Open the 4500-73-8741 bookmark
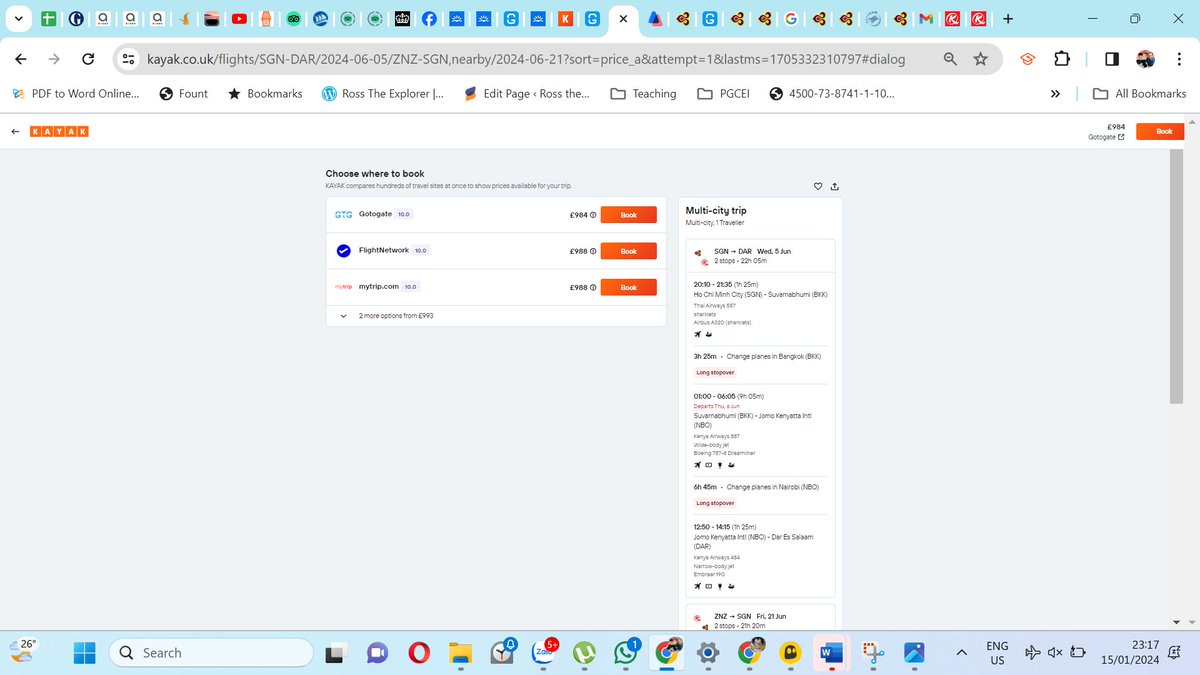The image size is (1200, 675). (832, 94)
